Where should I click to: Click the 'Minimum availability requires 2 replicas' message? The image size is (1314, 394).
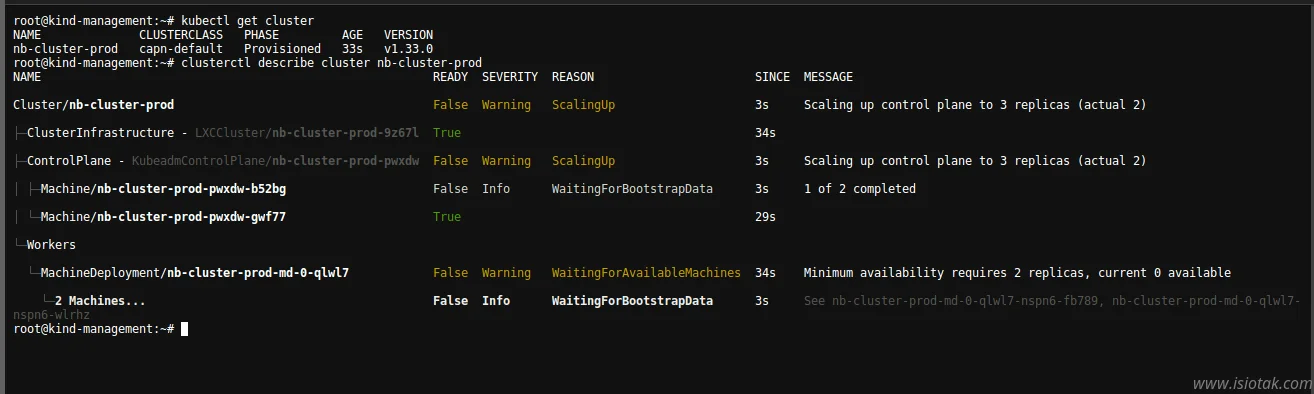click(x=1017, y=272)
